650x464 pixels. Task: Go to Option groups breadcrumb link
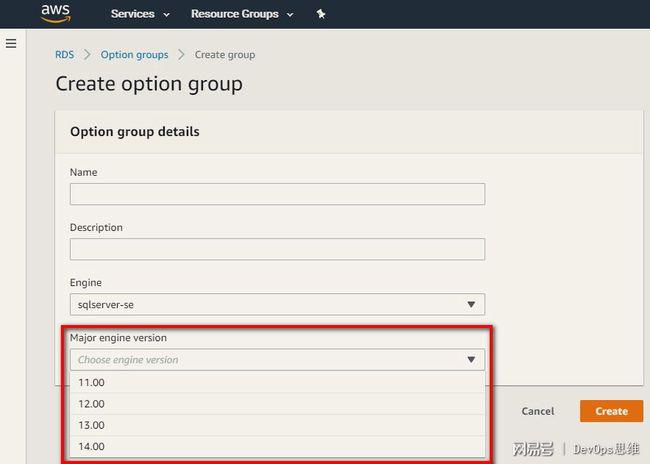134,55
